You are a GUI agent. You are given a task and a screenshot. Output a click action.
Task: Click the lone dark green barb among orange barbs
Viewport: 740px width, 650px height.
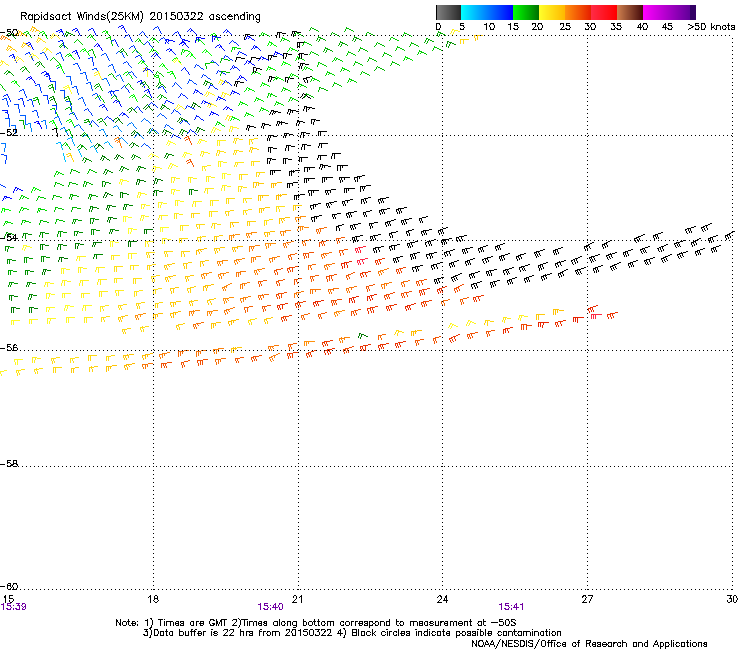point(362,336)
